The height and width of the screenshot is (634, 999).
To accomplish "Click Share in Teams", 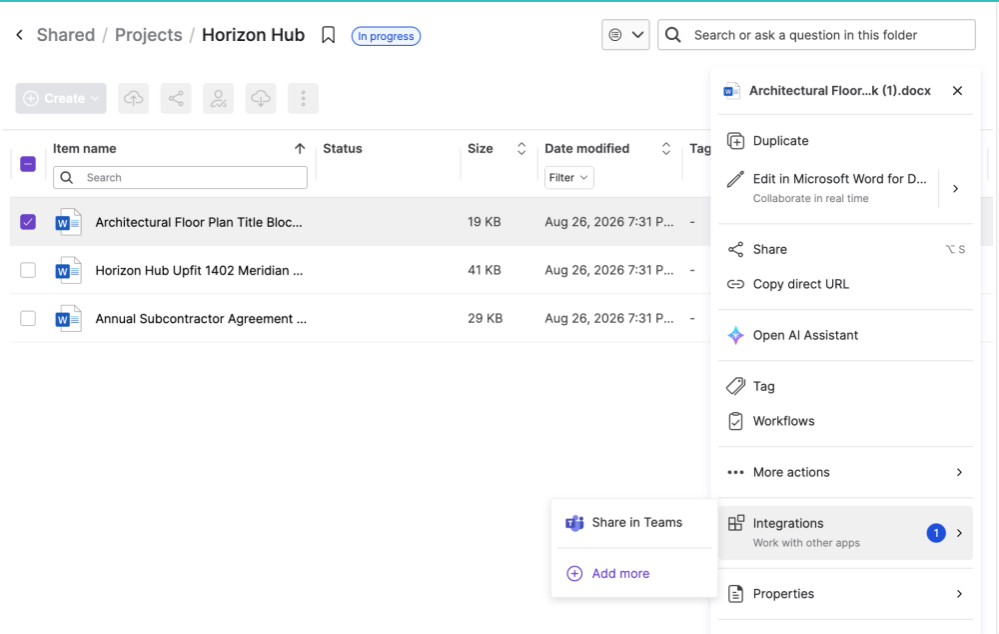I will pyautogui.click(x=635, y=522).
